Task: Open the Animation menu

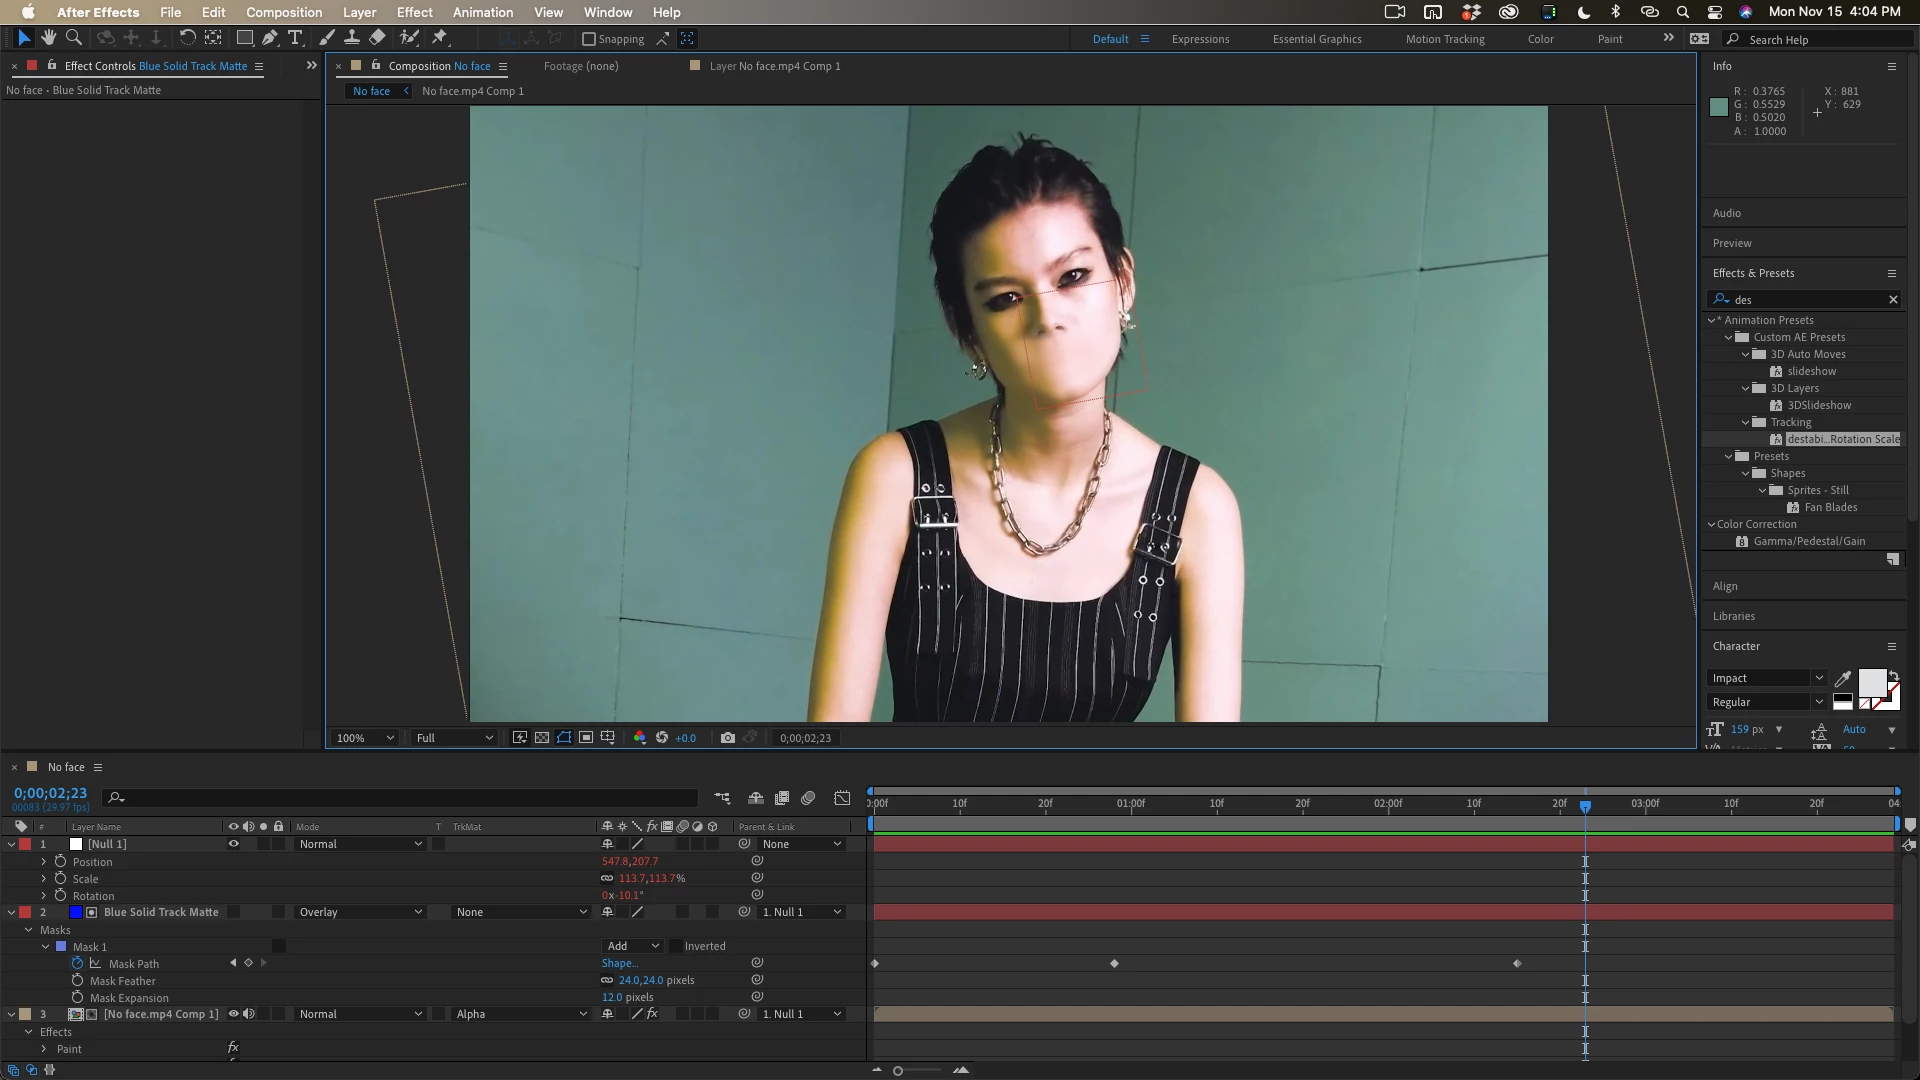Action: (x=482, y=12)
